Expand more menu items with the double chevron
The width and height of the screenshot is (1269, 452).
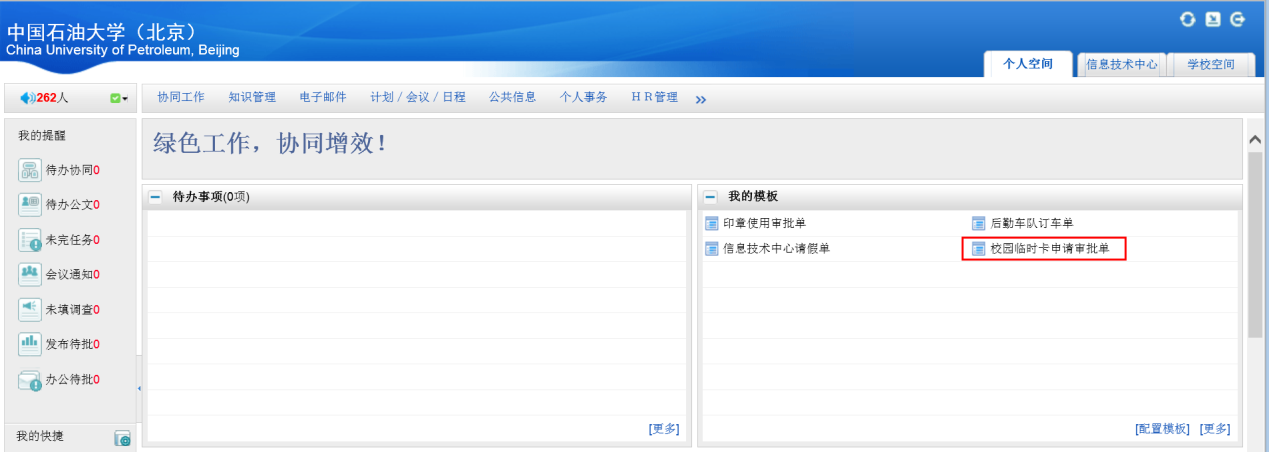[700, 99]
